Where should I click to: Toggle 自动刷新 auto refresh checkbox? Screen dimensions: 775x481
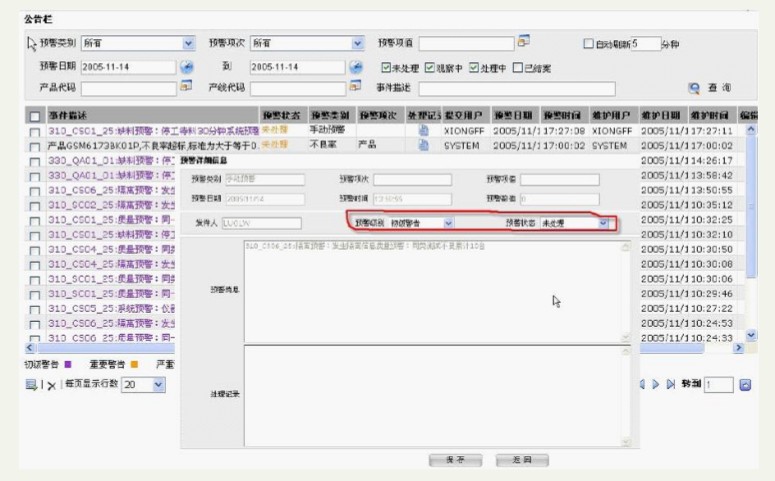pos(588,44)
